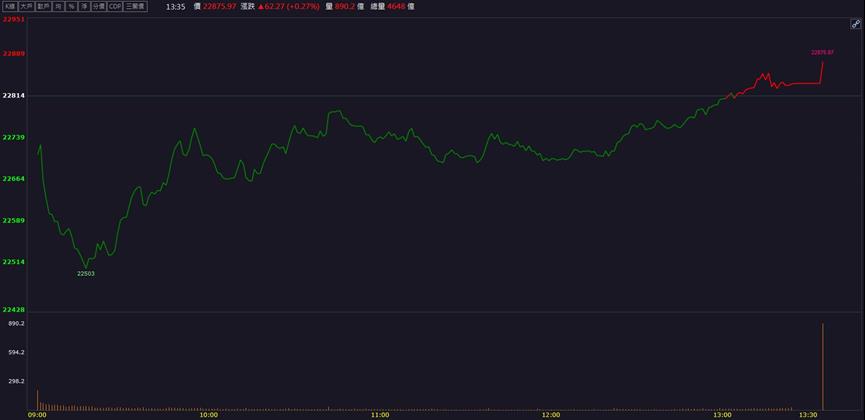Screen dimensions: 865x420
Task: Click the 22875.97 label above the red line
Action: coord(822,52)
